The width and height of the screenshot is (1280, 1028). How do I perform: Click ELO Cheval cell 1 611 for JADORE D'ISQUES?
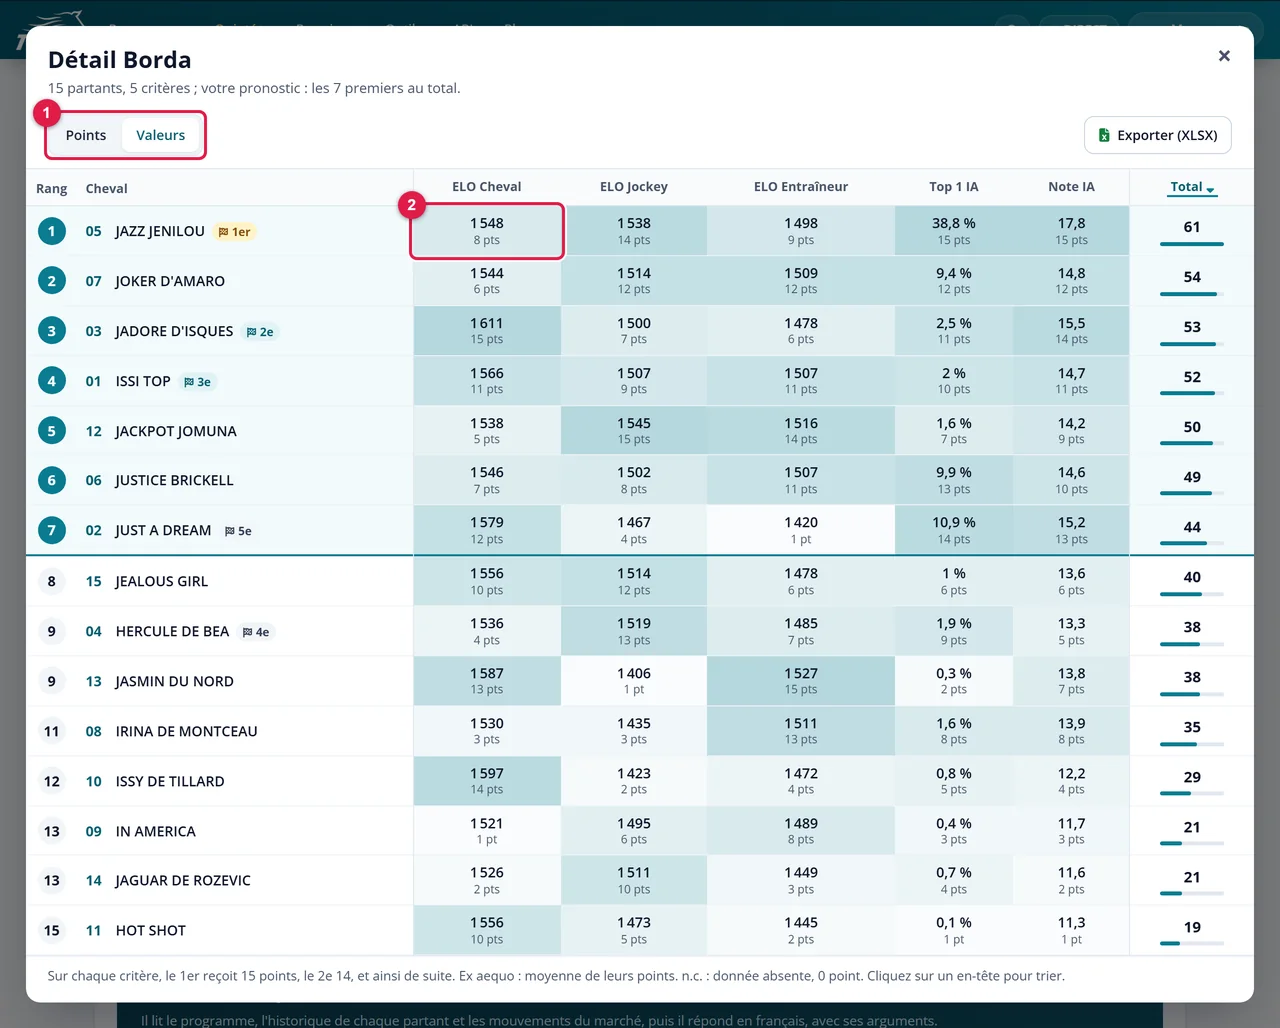pyautogui.click(x=487, y=331)
